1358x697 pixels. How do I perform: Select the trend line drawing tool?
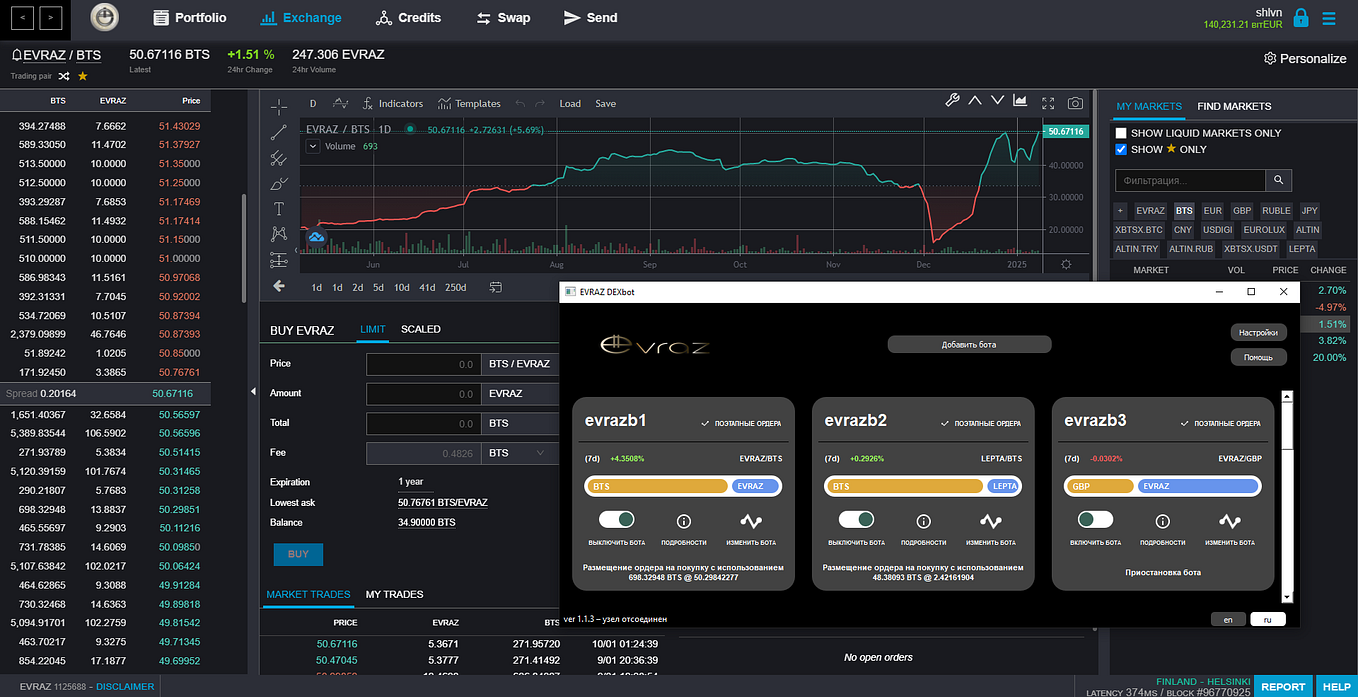(x=279, y=132)
